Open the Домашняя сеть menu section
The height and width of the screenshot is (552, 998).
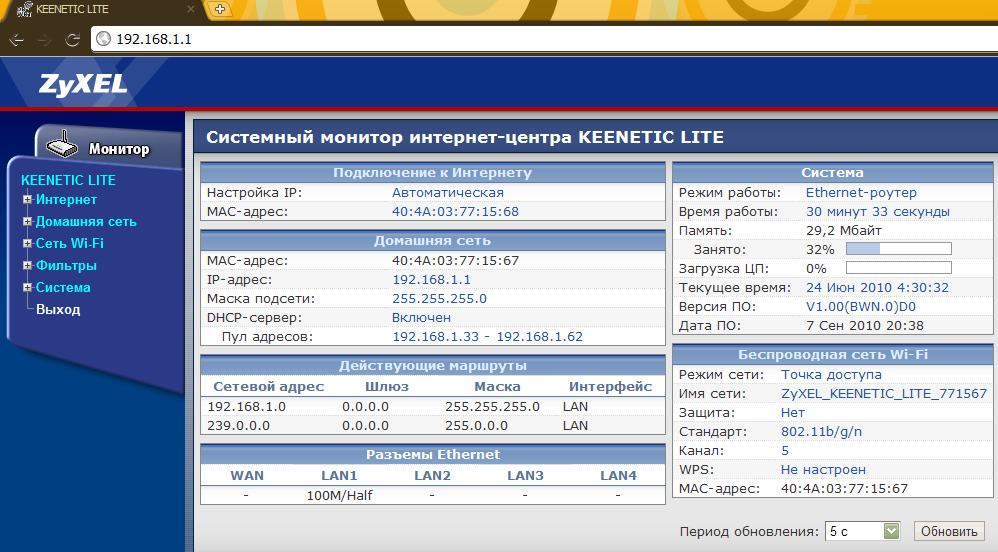pos(86,222)
